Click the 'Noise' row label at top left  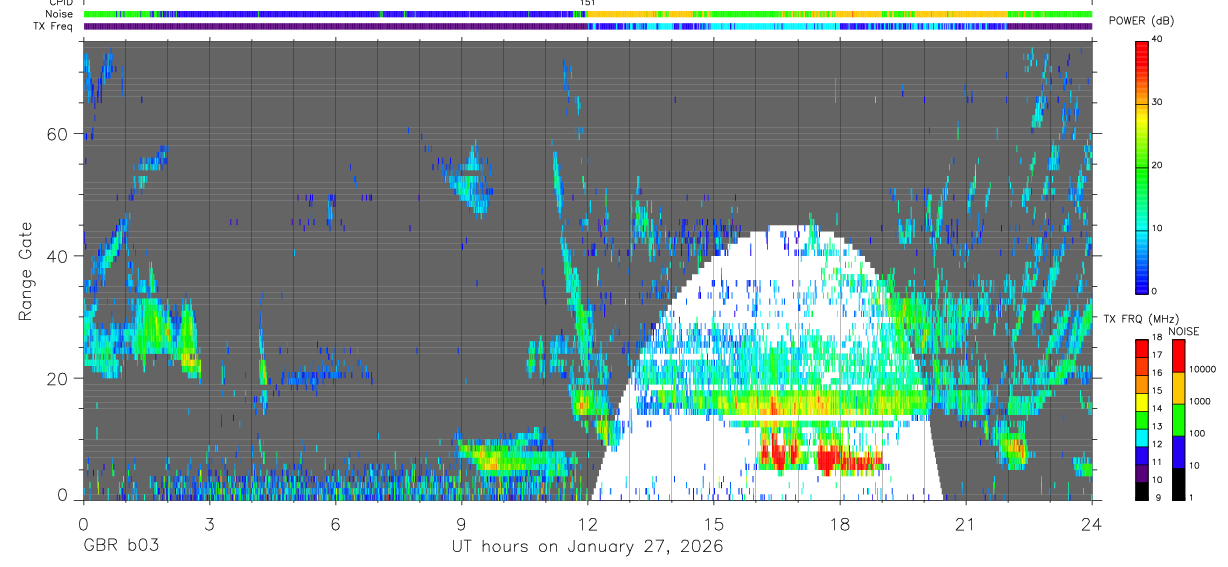click(x=60, y=14)
